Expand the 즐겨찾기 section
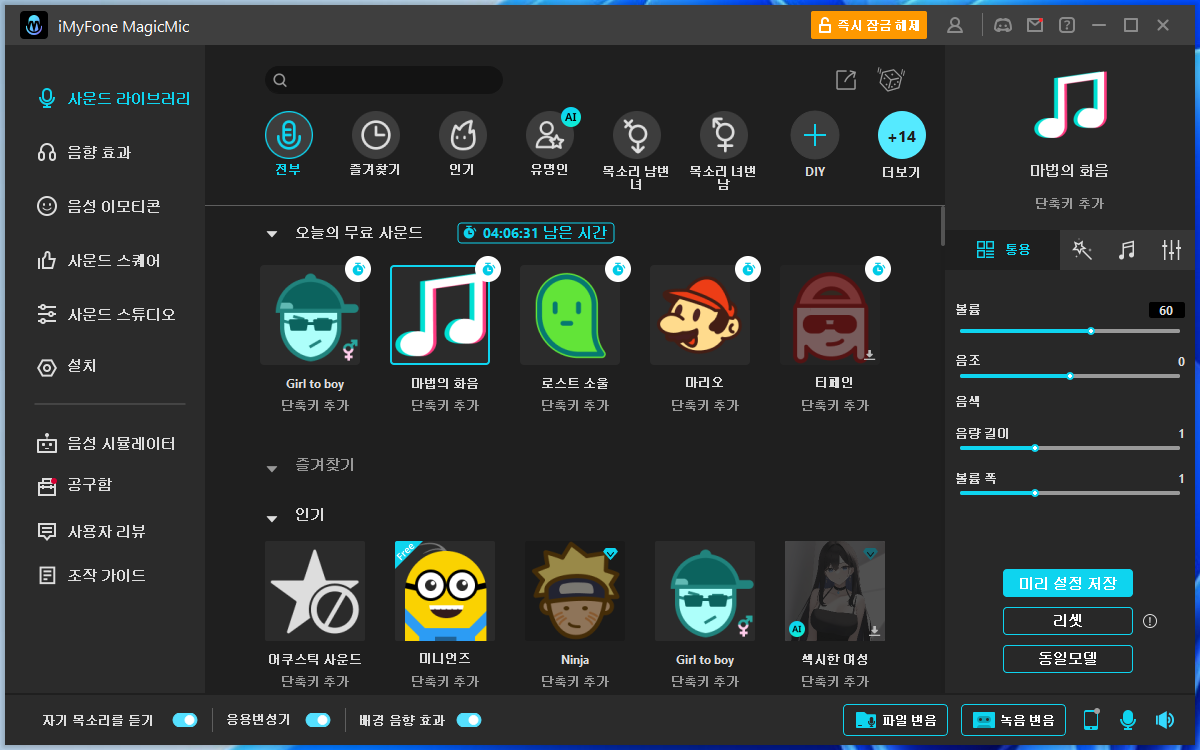1200x750 pixels. 271,466
